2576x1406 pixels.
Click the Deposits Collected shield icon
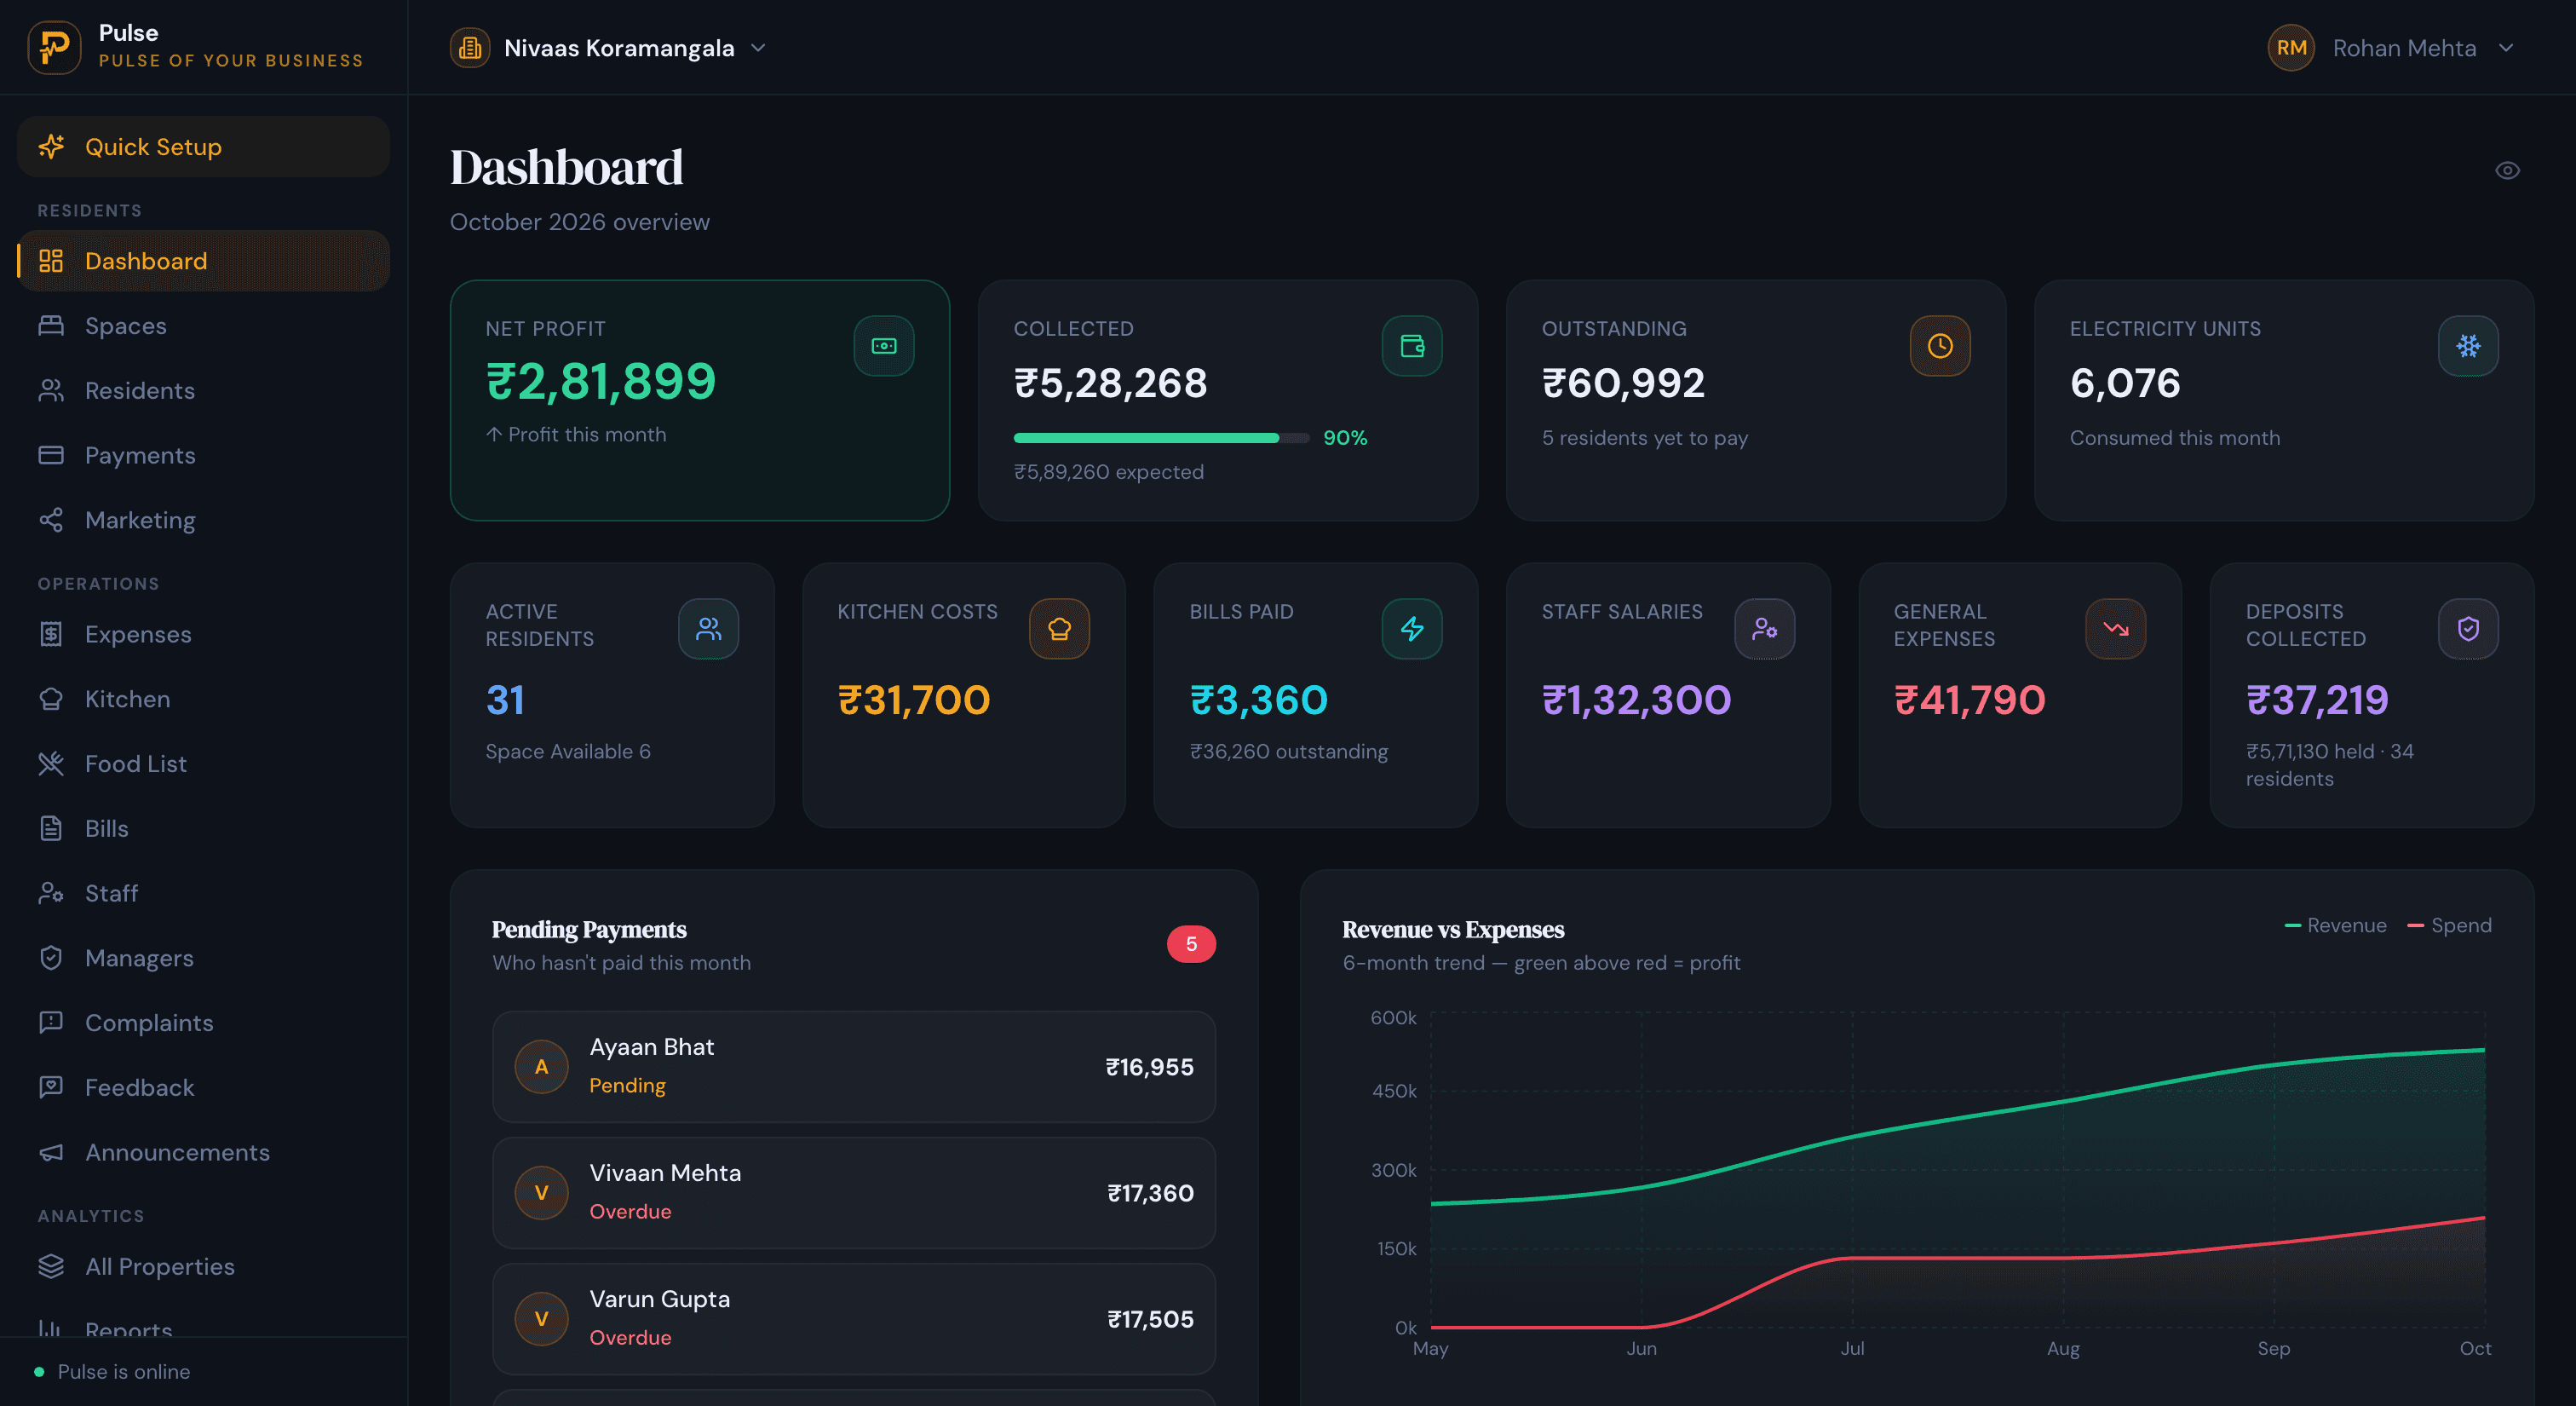pos(2468,629)
